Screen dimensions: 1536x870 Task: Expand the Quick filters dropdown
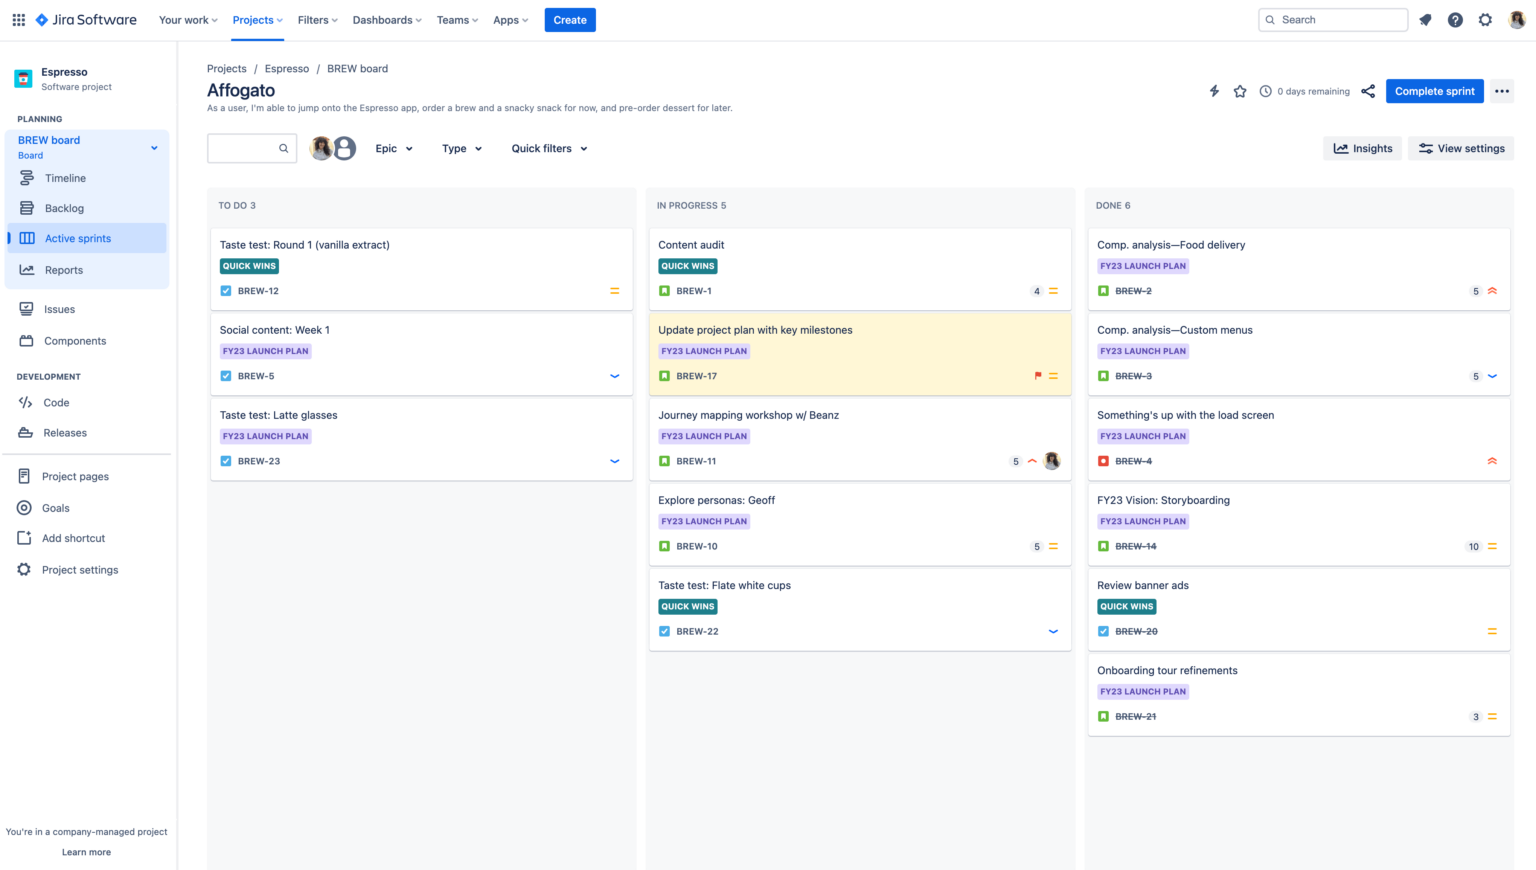pos(548,148)
